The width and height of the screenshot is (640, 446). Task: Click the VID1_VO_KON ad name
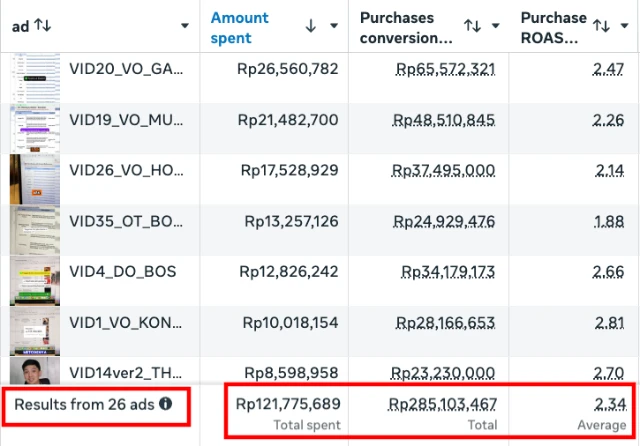126,323
